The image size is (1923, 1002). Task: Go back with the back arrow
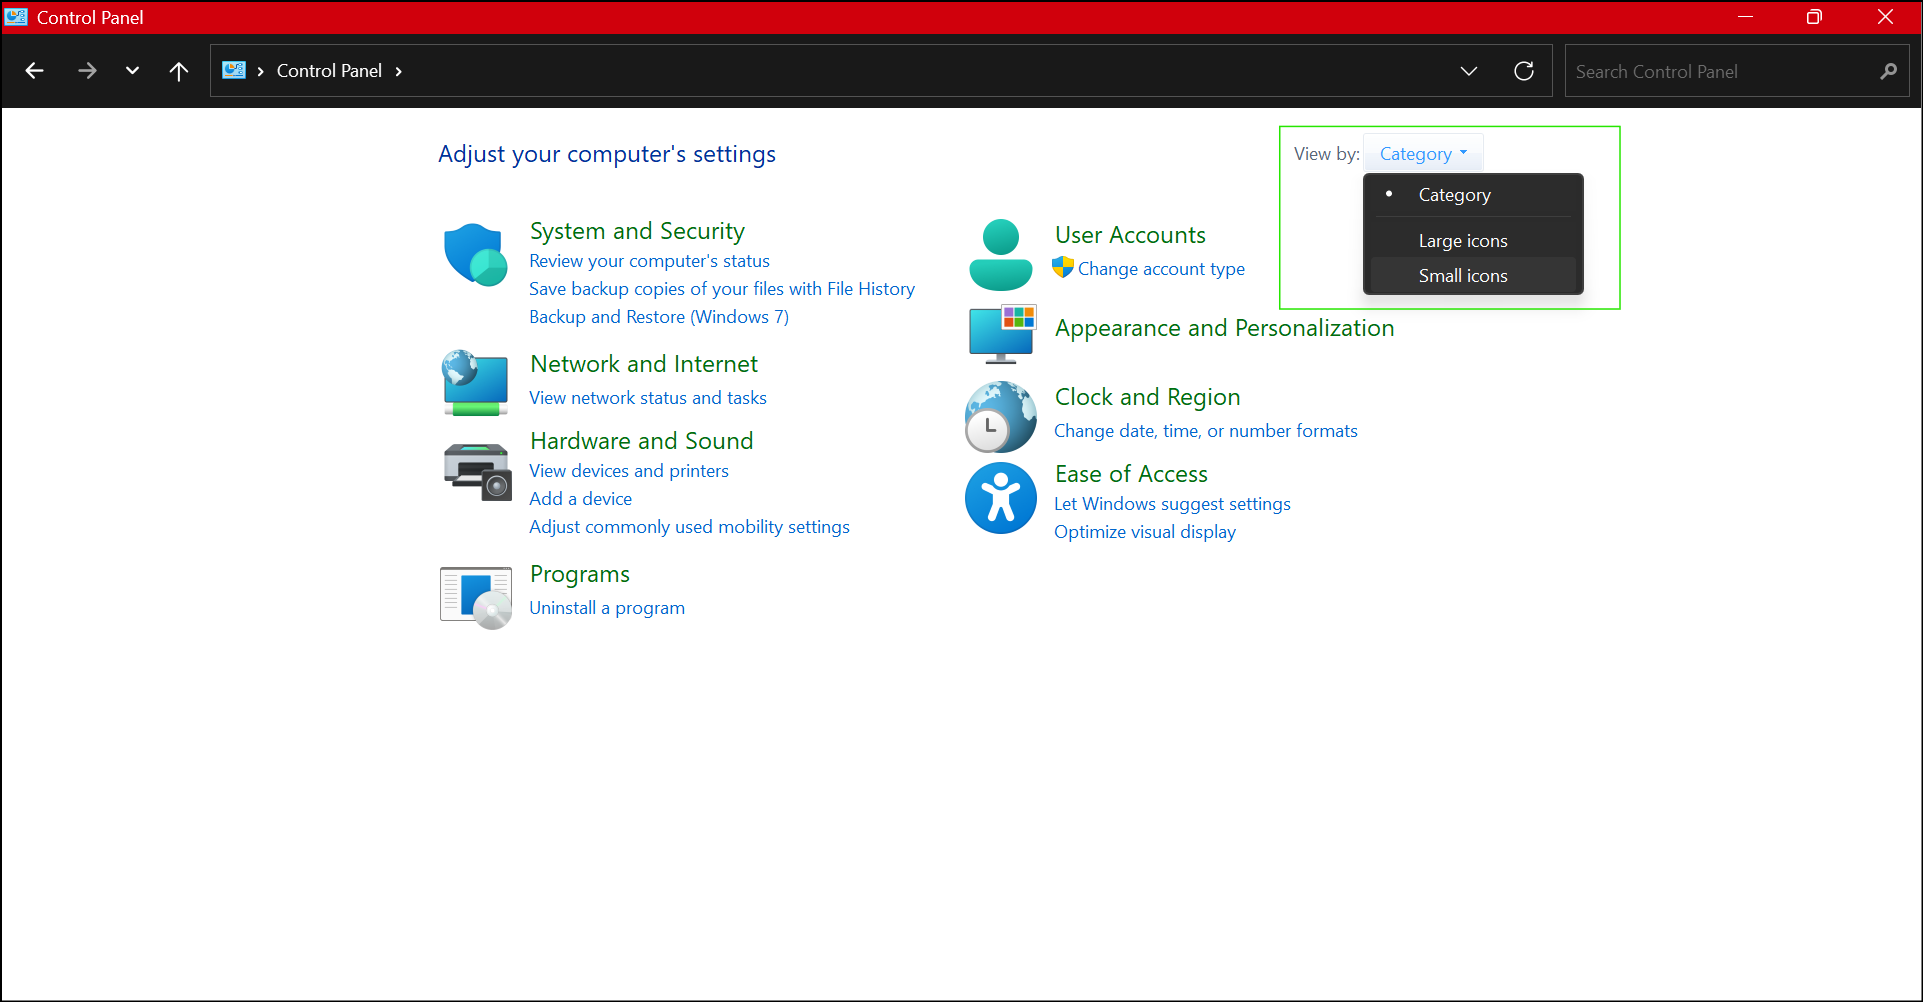click(x=35, y=71)
